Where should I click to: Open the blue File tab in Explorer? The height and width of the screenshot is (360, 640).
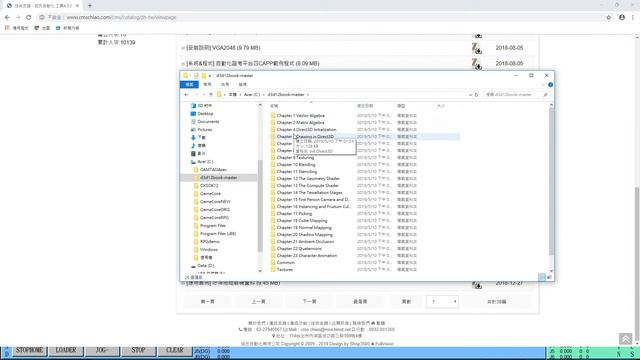point(189,84)
